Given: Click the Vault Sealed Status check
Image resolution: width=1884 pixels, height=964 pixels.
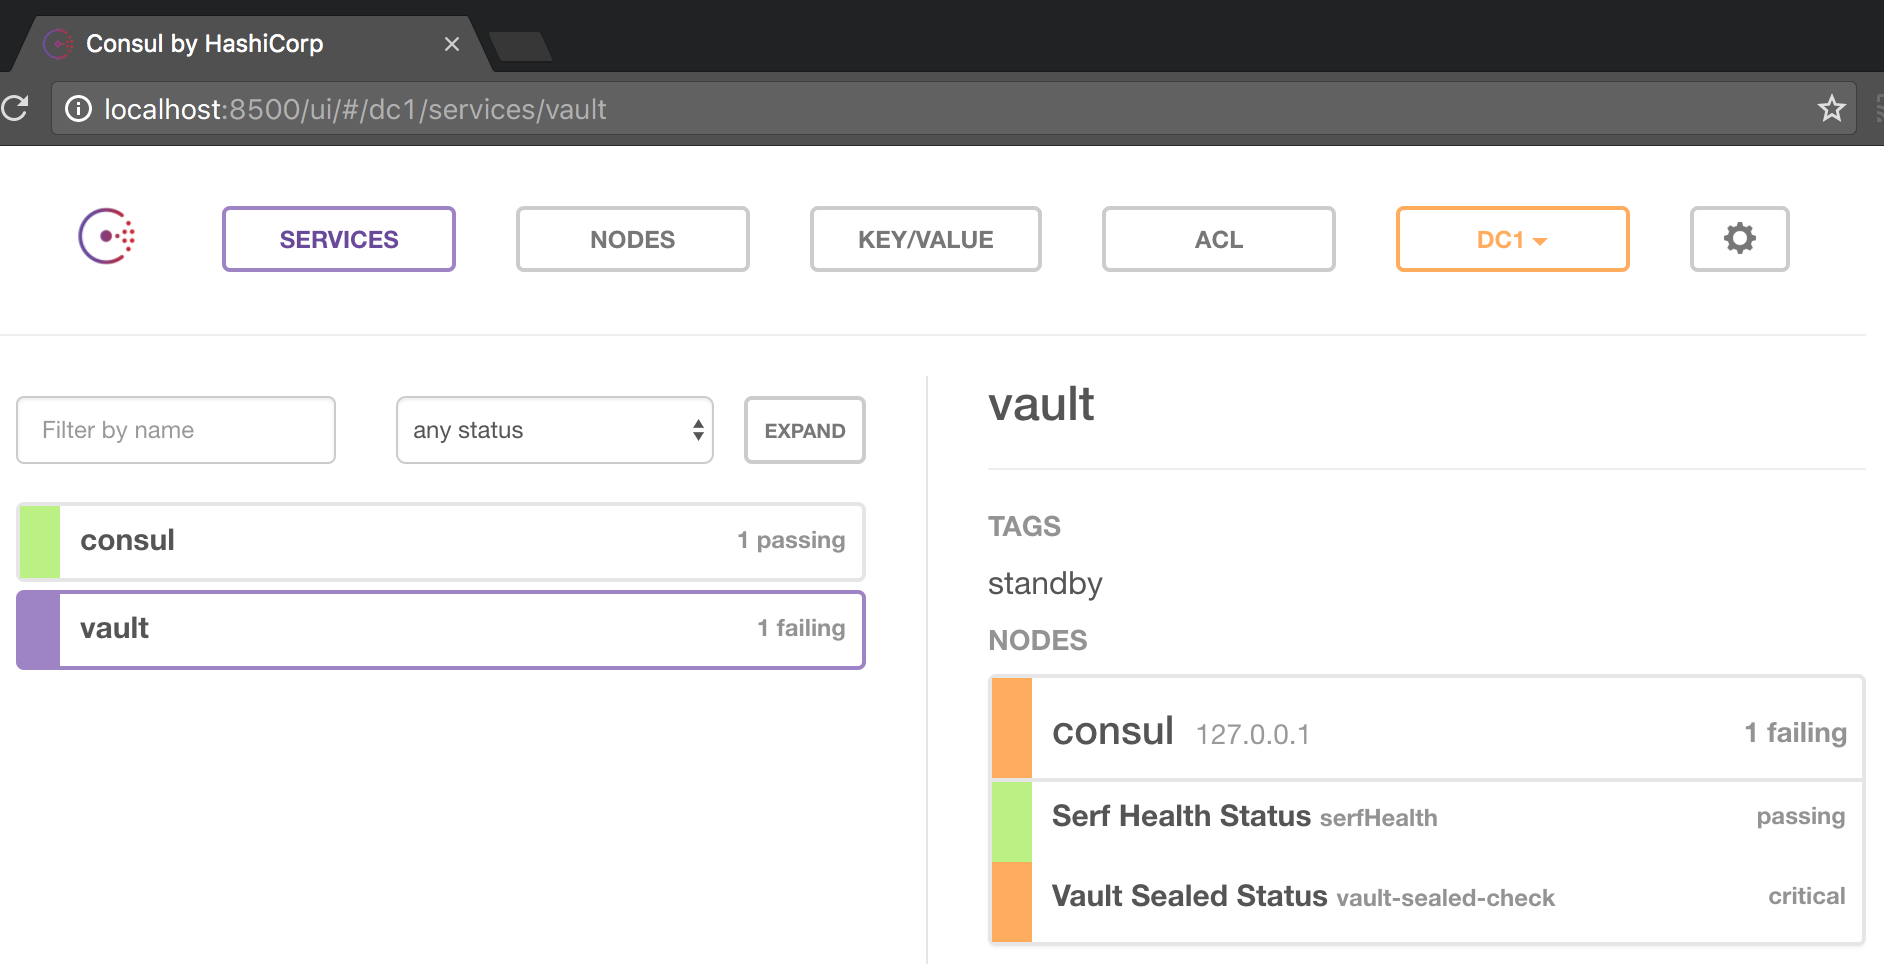Looking at the screenshot, I should tap(1427, 901).
